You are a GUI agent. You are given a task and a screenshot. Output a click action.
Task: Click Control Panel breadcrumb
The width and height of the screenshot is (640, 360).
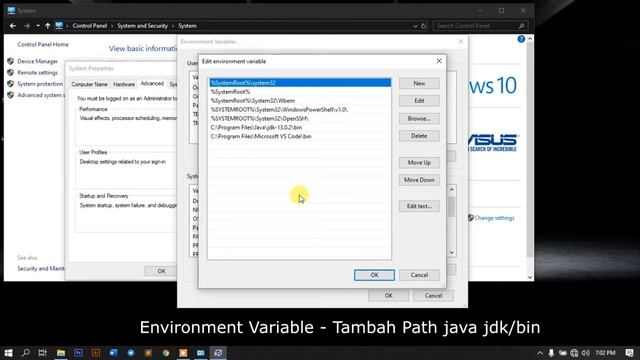[x=90, y=26]
